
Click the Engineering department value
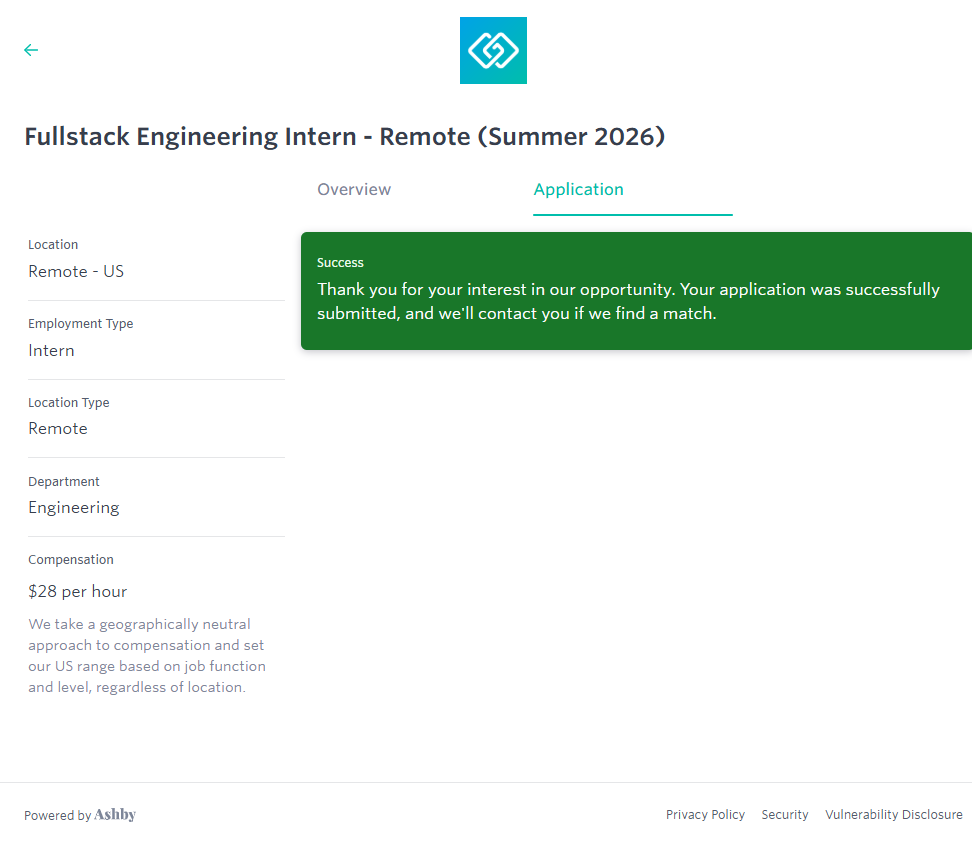pos(74,507)
